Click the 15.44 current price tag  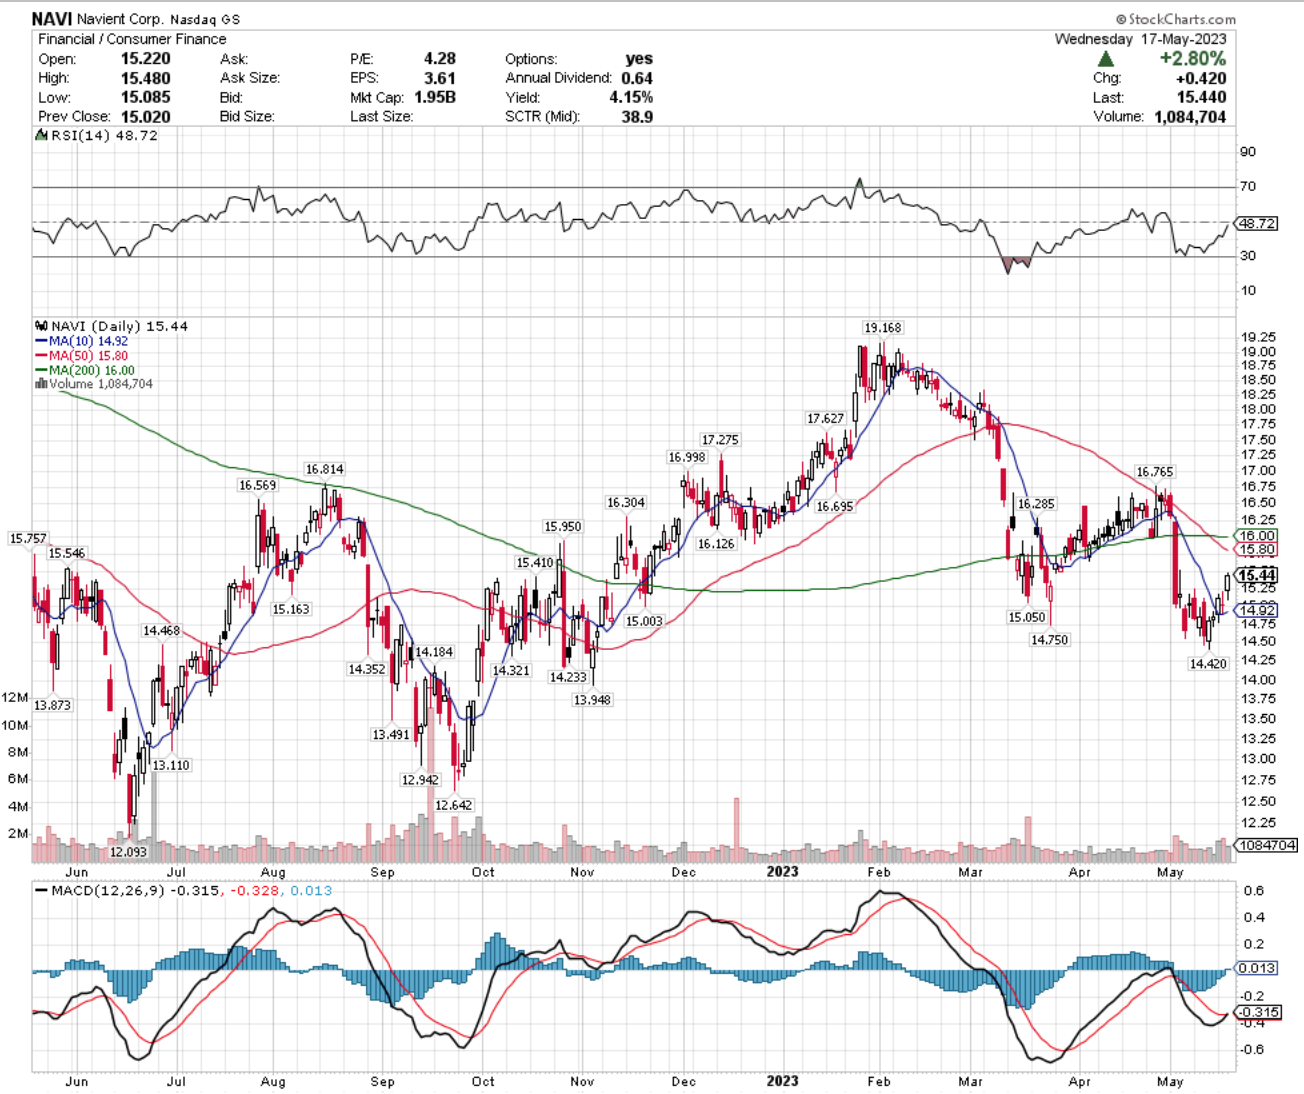pyautogui.click(x=1257, y=575)
